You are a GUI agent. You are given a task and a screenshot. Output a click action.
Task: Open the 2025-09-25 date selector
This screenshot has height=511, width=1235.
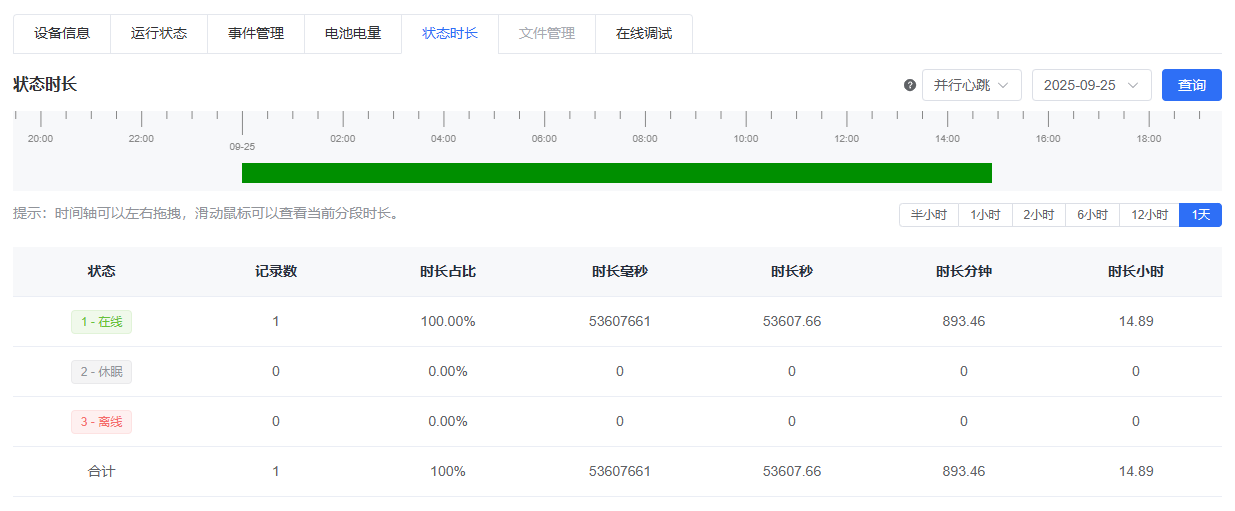coord(1091,85)
